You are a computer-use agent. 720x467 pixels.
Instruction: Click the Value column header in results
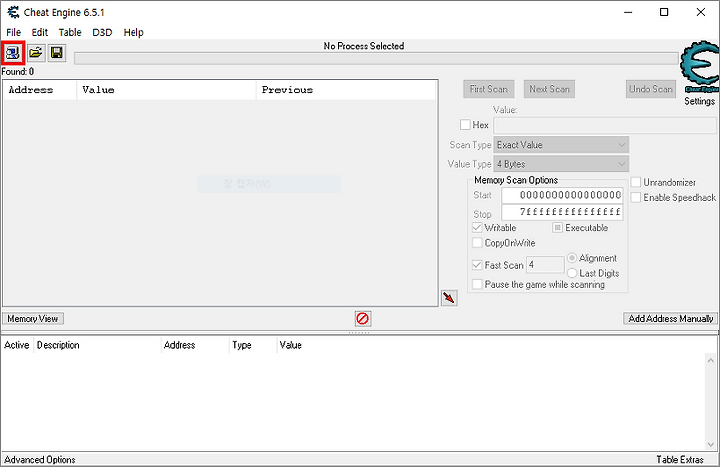166,90
